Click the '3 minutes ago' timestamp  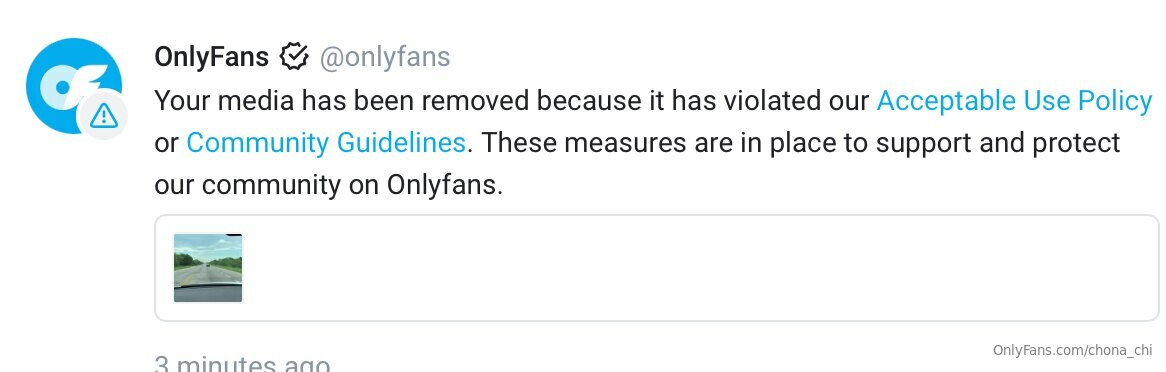point(242,364)
